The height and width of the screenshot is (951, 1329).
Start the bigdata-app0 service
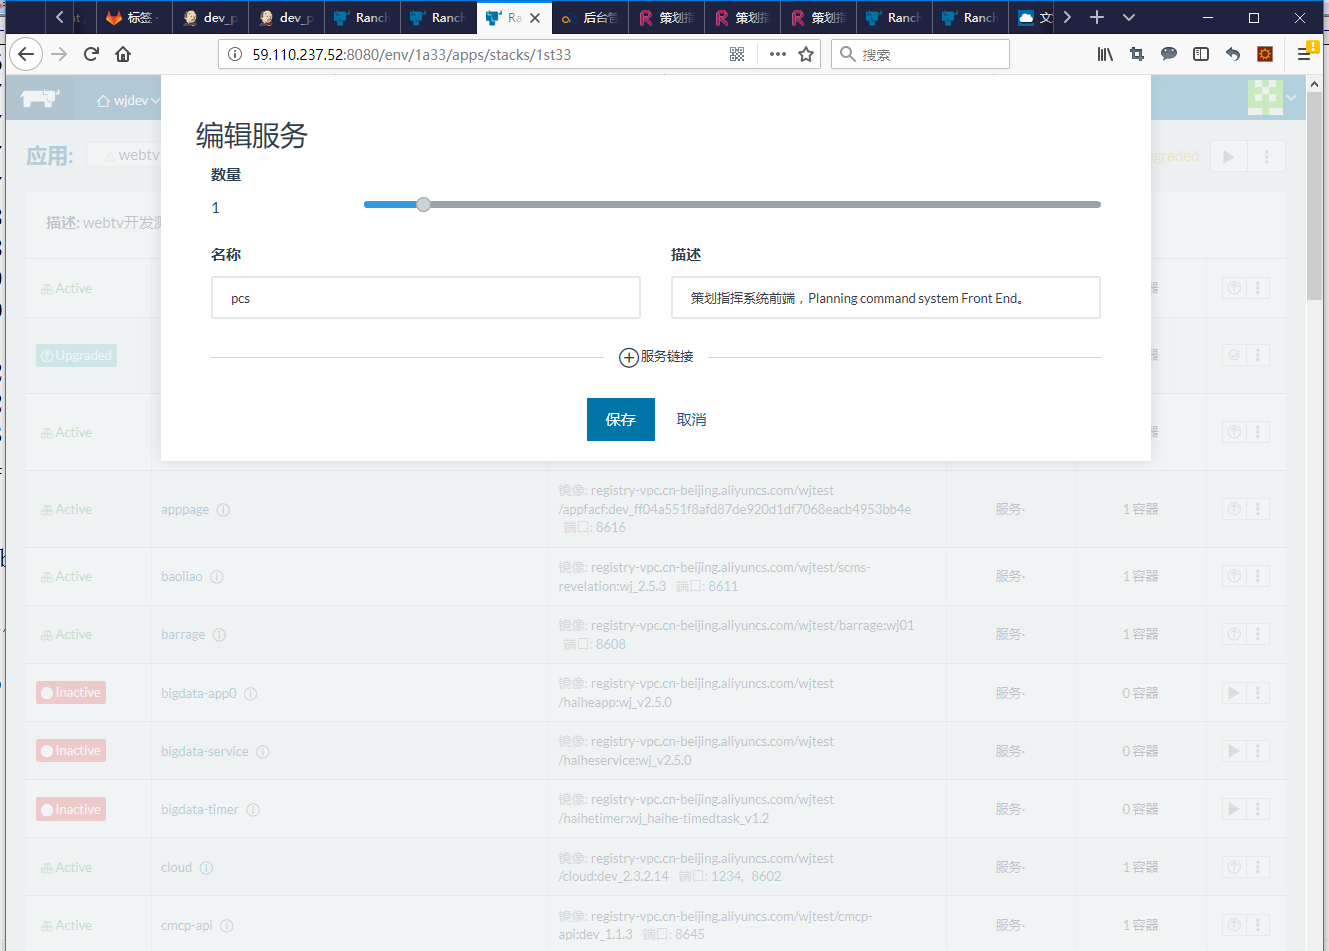click(1234, 693)
